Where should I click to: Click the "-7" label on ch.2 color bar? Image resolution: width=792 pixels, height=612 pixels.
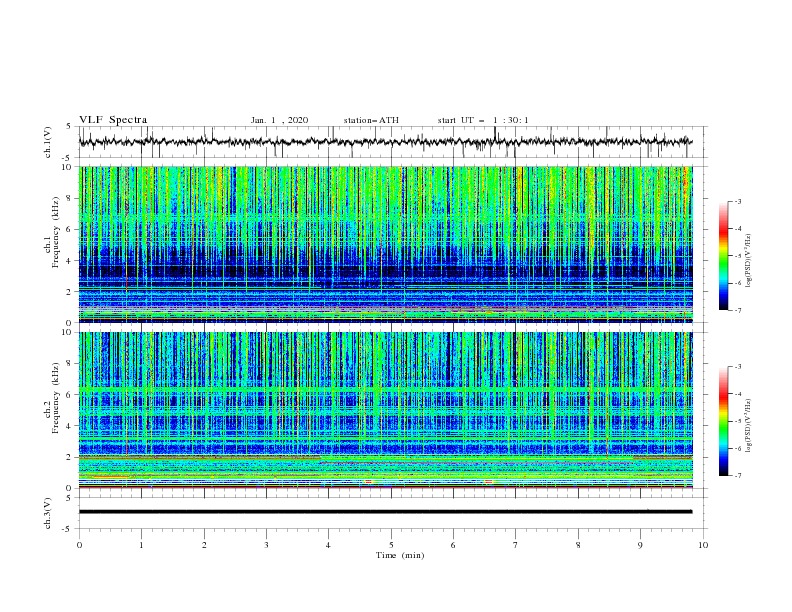point(737,476)
